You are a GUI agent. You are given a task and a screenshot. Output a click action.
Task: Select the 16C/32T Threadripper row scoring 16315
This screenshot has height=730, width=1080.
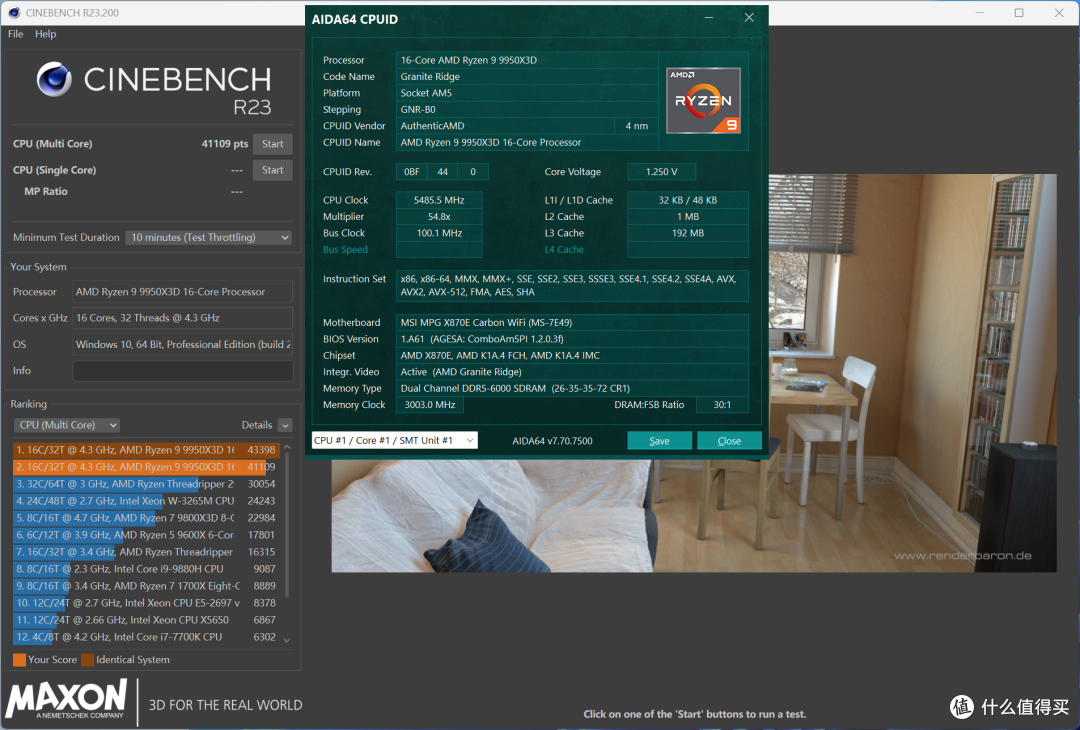[146, 552]
